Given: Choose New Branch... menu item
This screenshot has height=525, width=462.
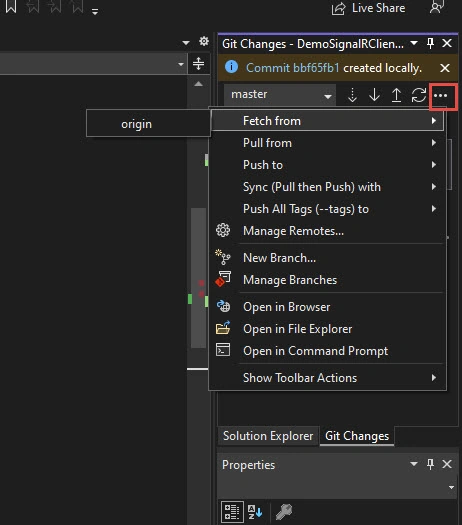Looking at the screenshot, I should (x=327, y=258).
